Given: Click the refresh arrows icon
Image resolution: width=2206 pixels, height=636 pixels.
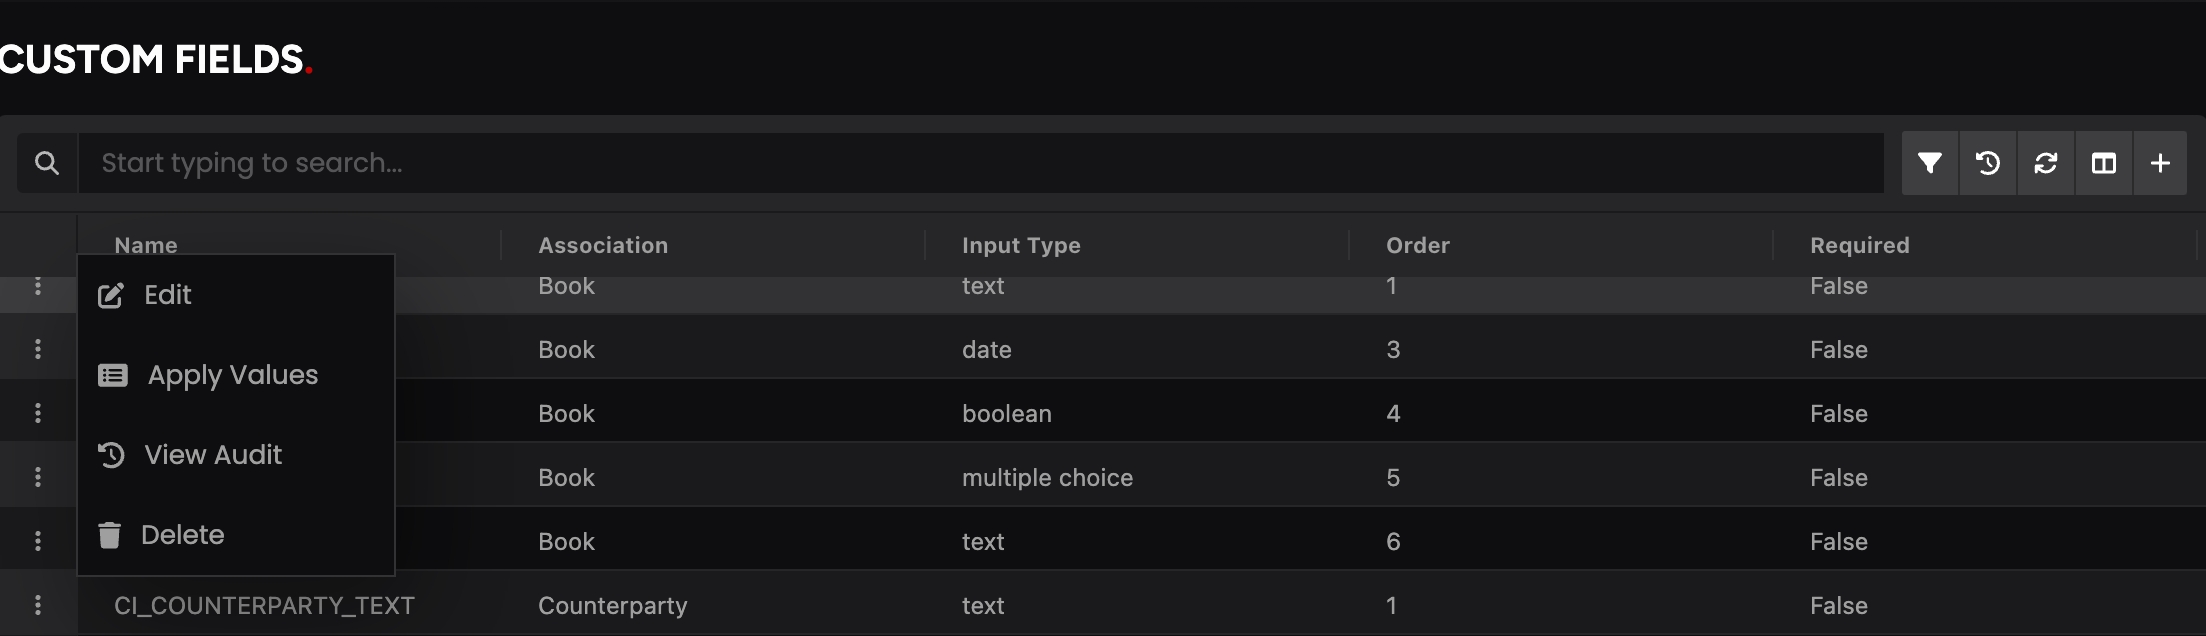Looking at the screenshot, I should coord(2045,163).
